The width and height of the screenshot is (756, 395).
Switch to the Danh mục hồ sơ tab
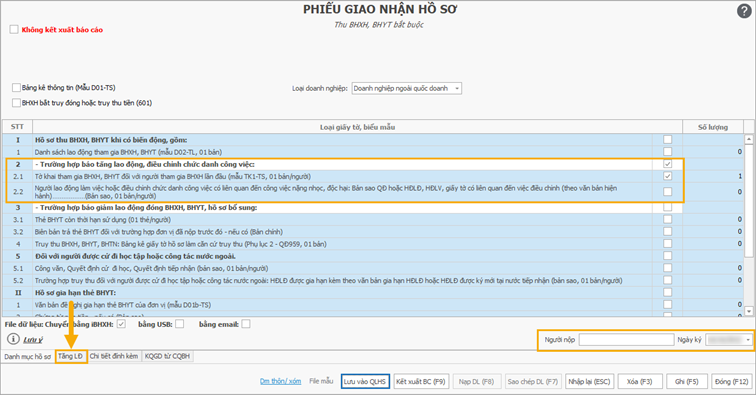tap(27, 356)
